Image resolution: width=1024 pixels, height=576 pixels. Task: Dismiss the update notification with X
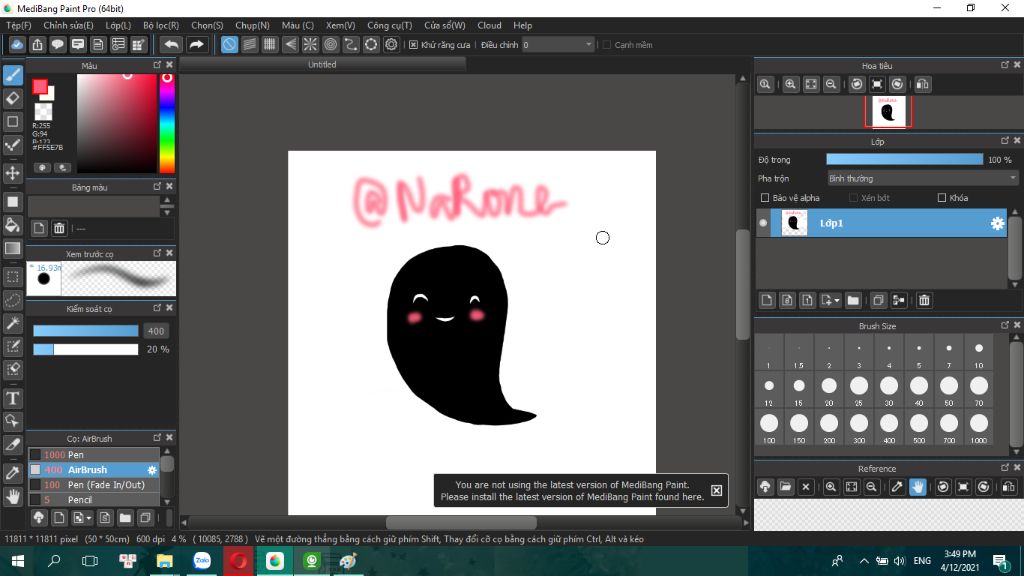[x=716, y=490]
